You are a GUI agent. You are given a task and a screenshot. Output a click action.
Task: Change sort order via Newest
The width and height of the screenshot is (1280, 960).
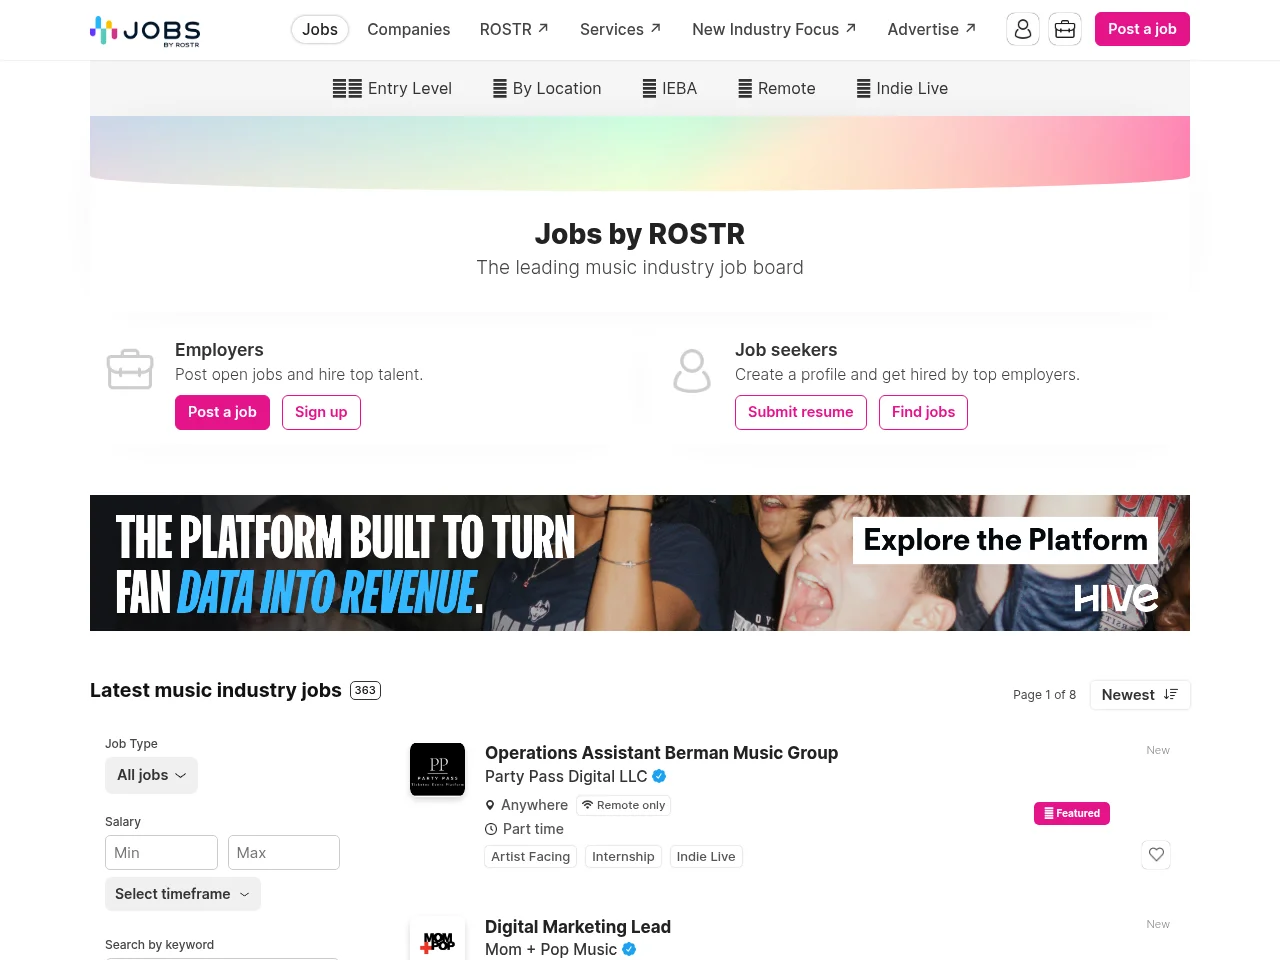(x=1140, y=695)
